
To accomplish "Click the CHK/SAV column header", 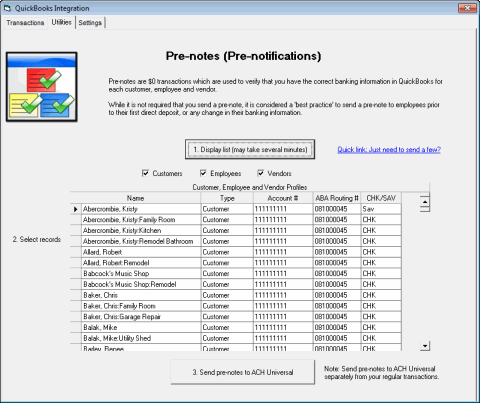I will [381, 198].
